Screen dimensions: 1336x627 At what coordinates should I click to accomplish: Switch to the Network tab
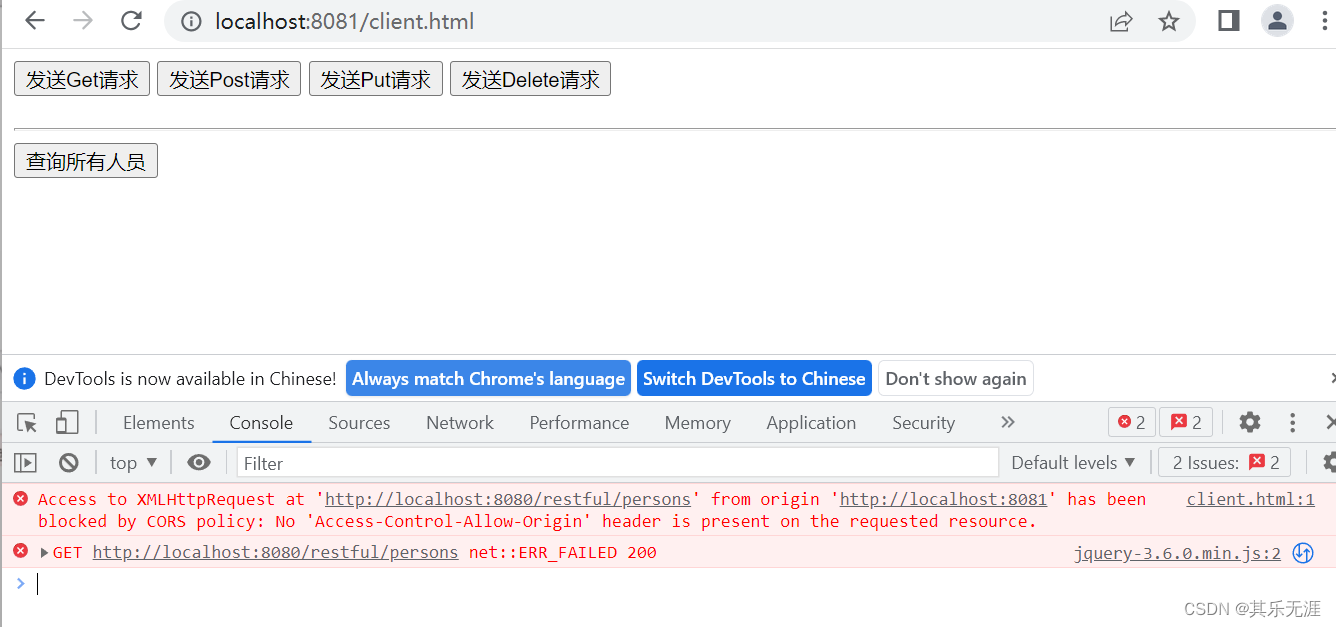[x=460, y=423]
